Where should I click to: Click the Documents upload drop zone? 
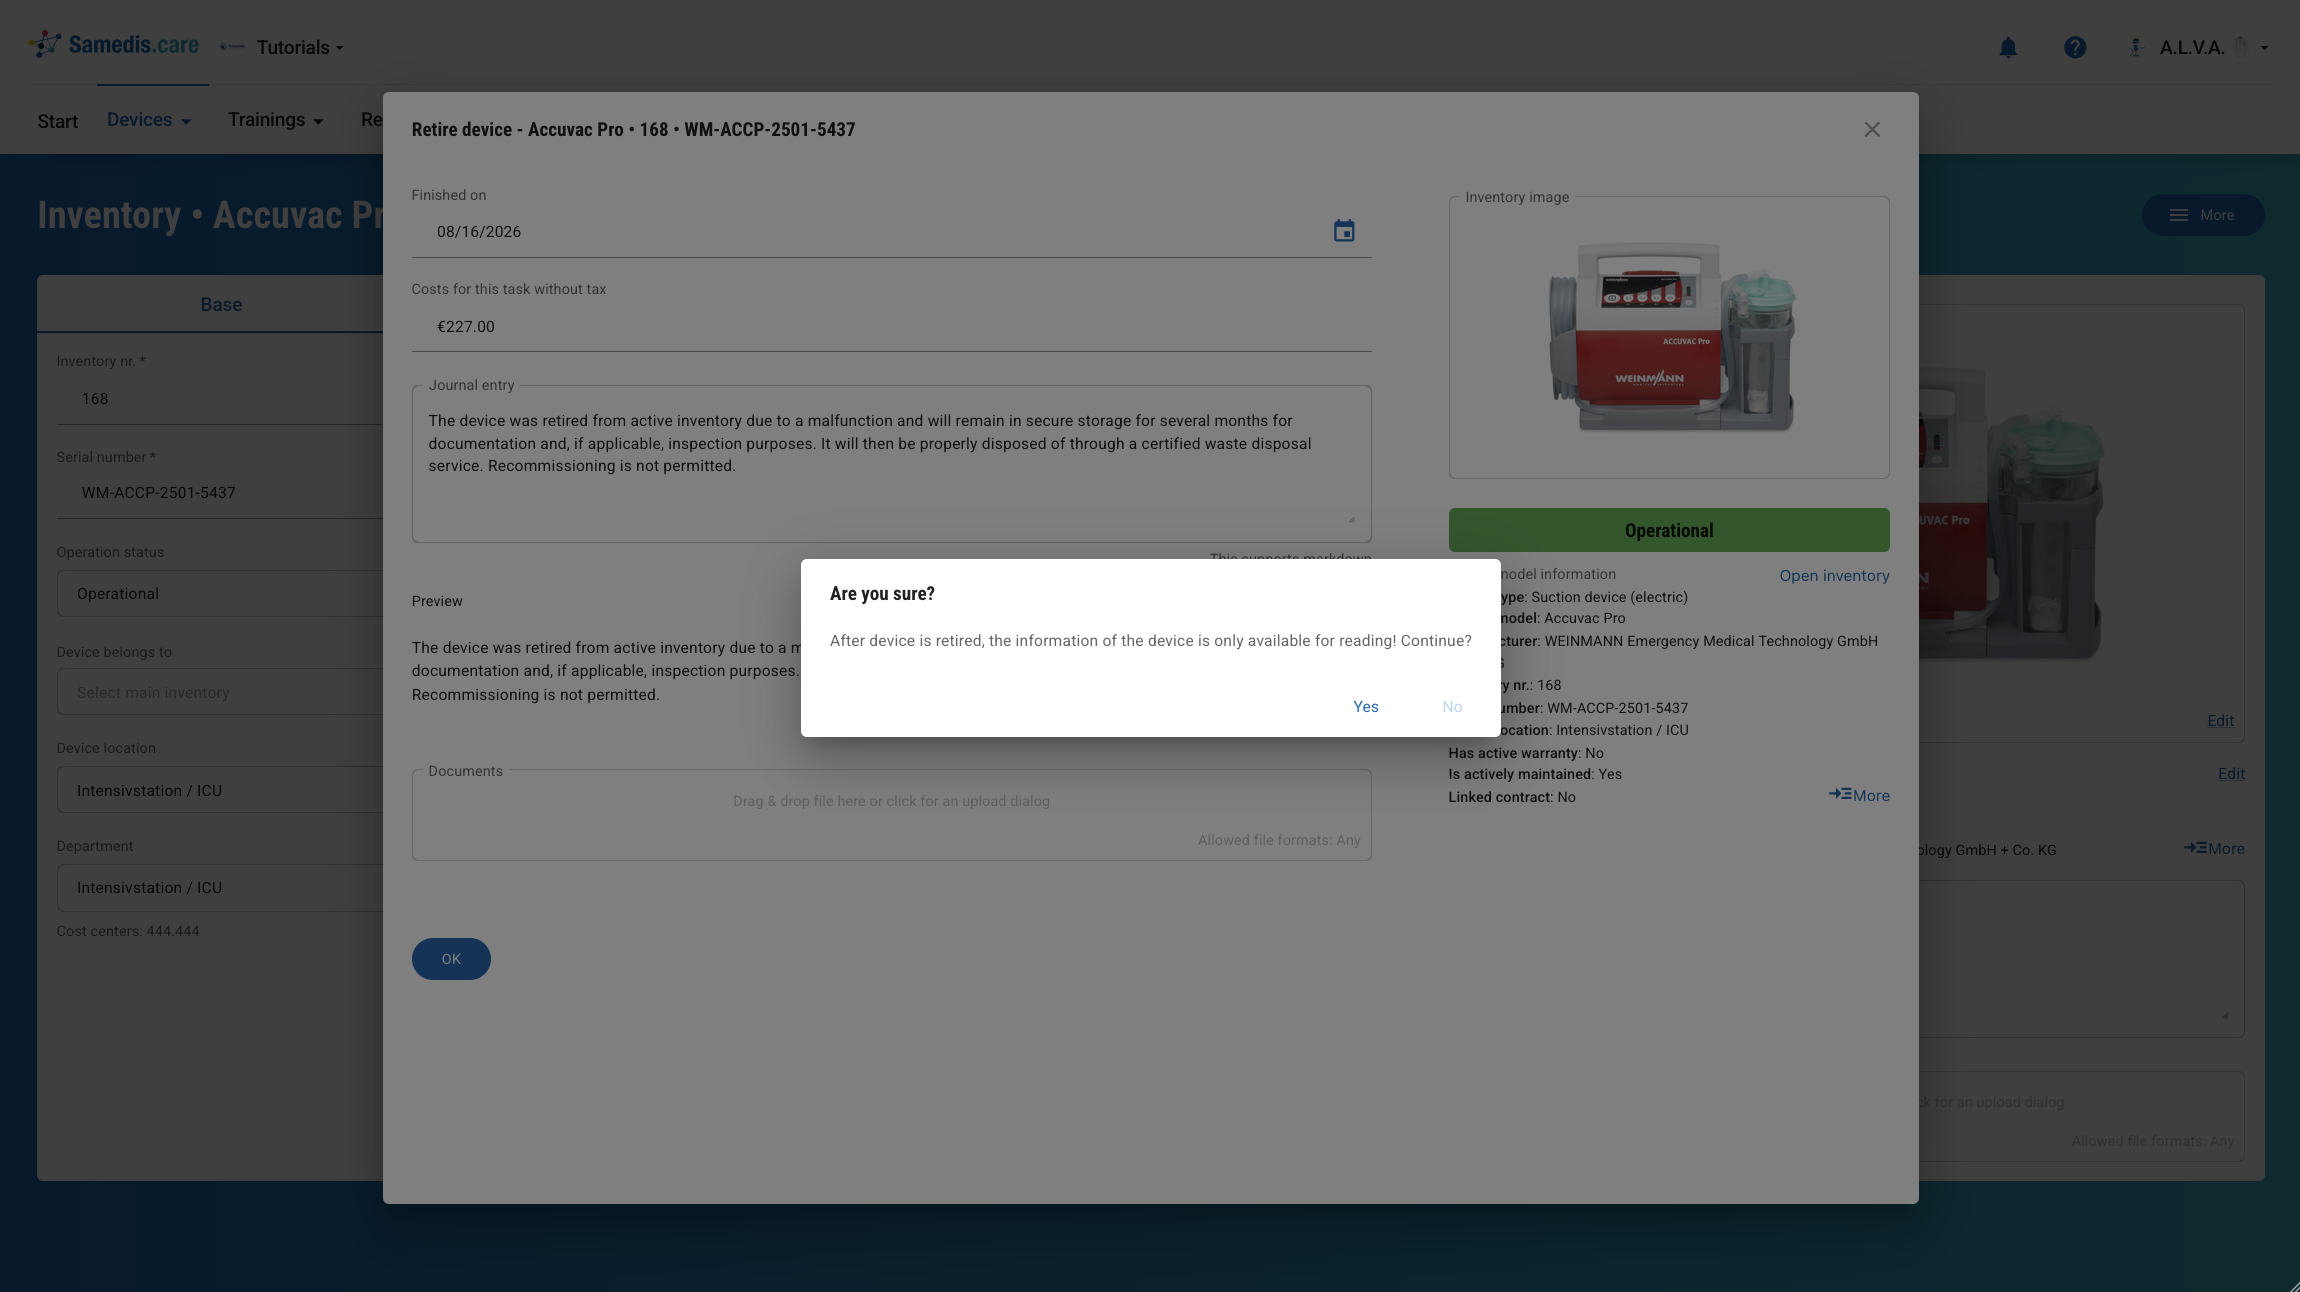click(891, 815)
